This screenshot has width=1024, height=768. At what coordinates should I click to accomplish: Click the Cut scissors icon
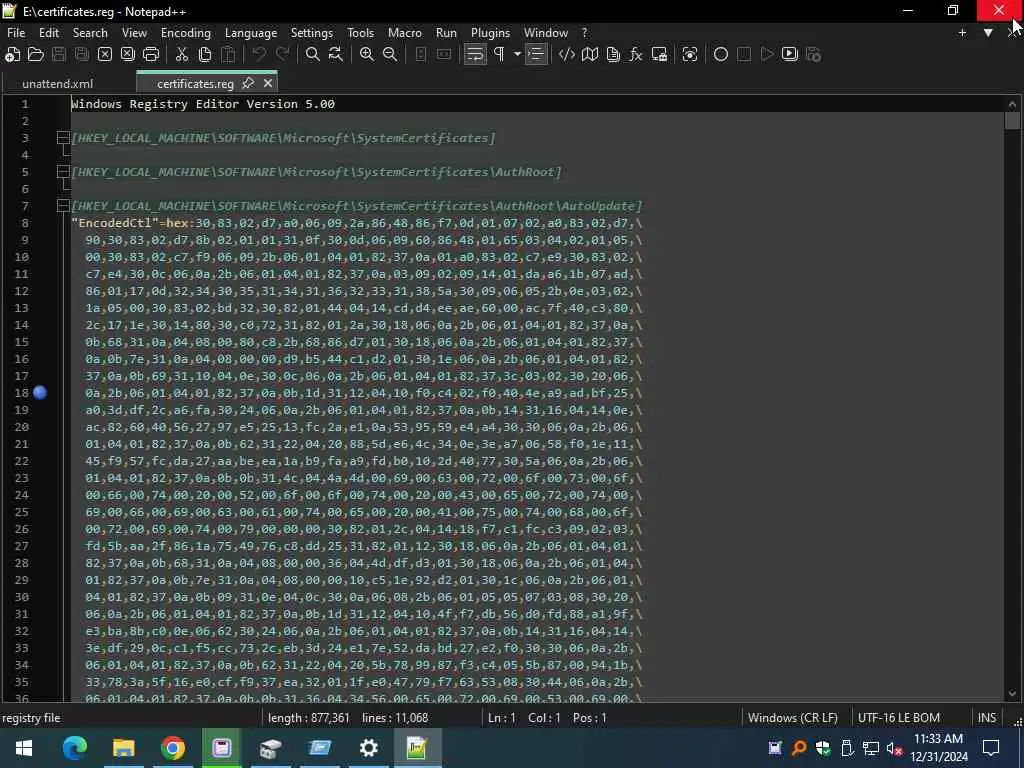(182, 55)
